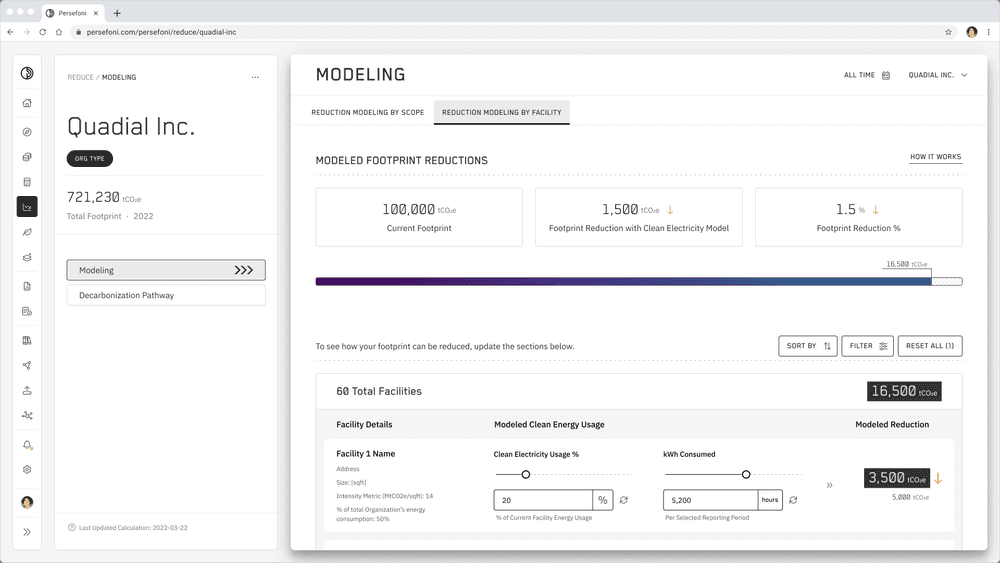Image resolution: width=1000 pixels, height=563 pixels.
Task: Click the 60 Total Facilities heading
Action: (379, 391)
